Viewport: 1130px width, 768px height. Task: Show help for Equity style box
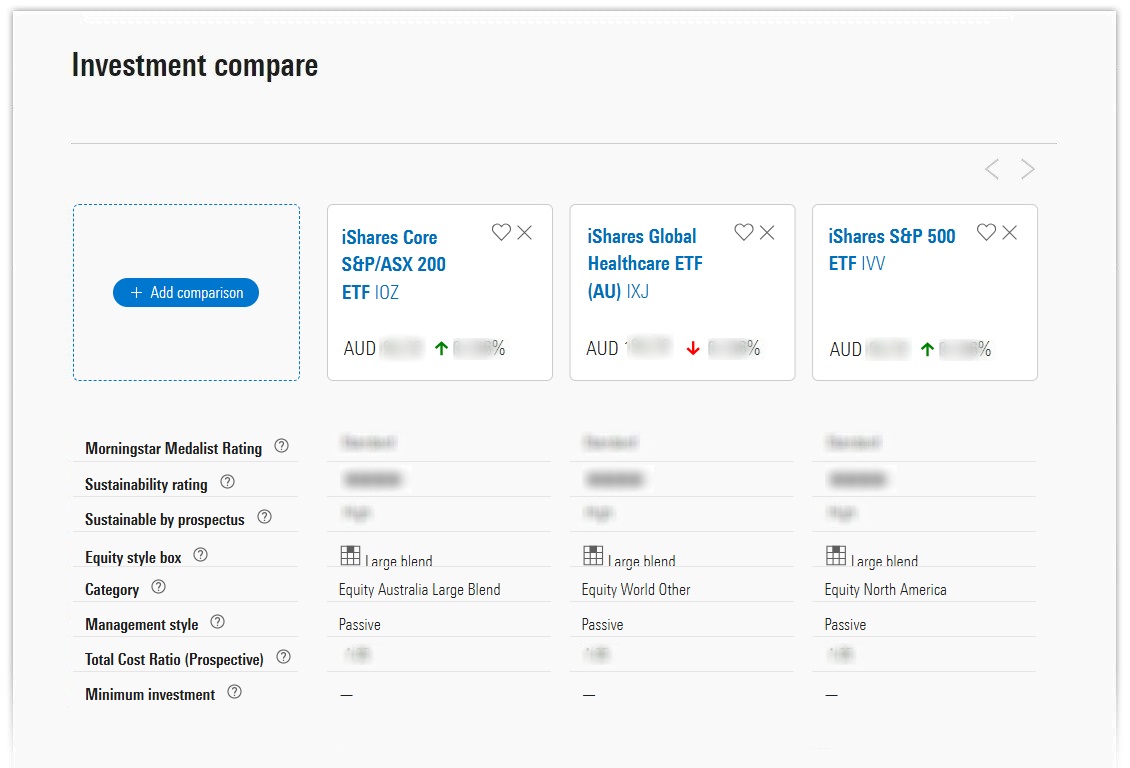click(201, 555)
